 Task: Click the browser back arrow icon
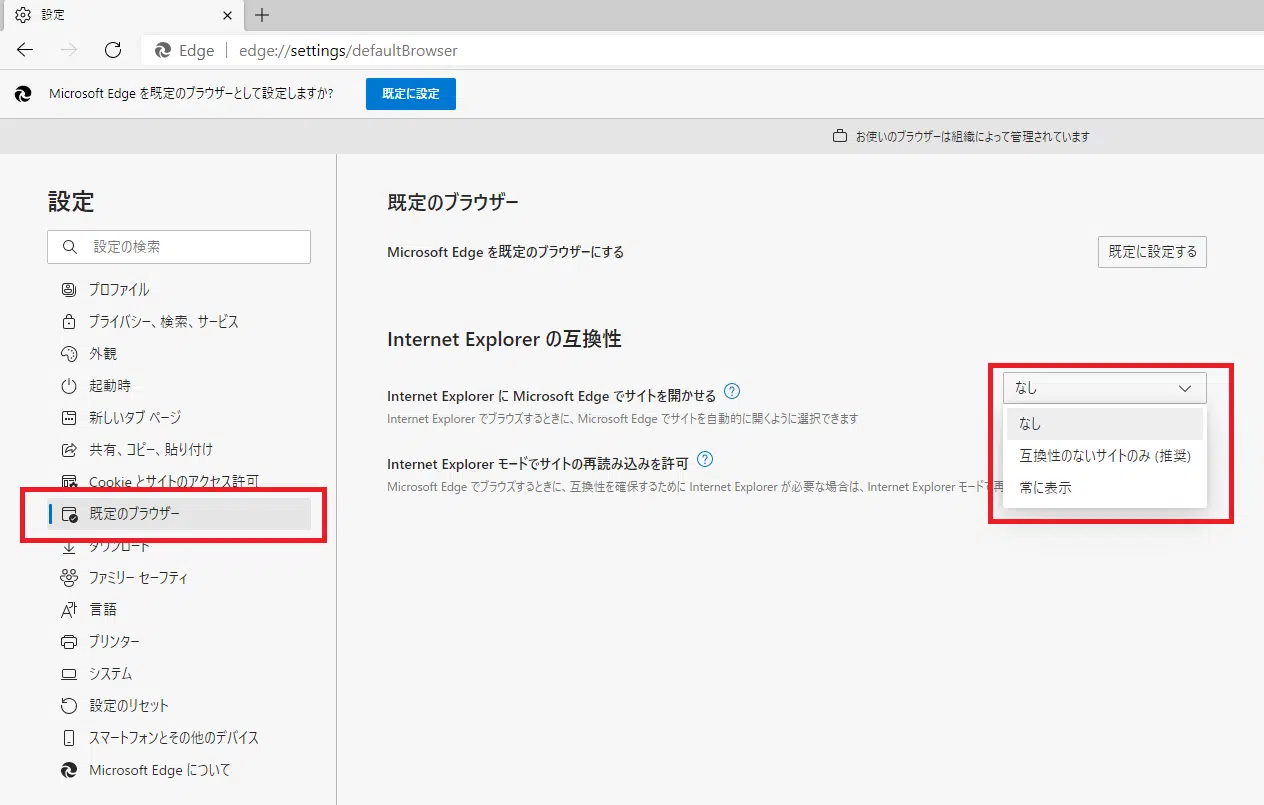pos(25,50)
